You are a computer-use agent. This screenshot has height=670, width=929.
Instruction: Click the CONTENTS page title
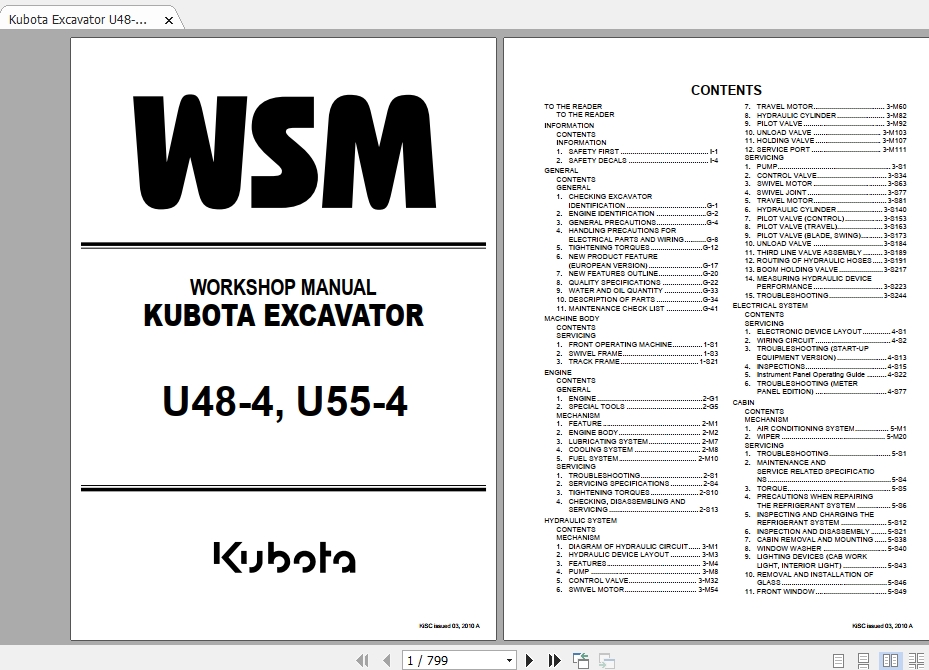click(726, 90)
